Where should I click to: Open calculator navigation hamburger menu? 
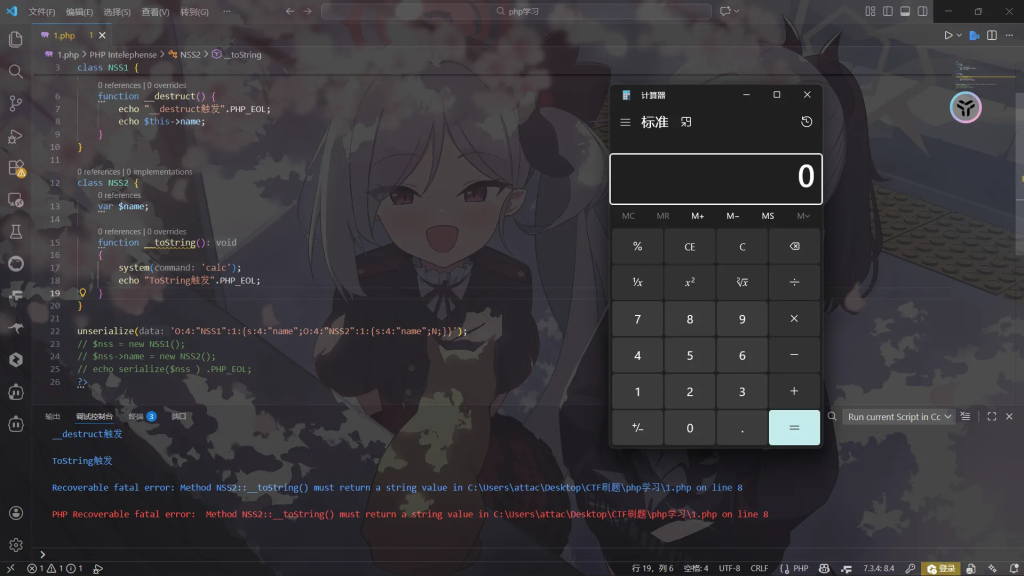click(625, 122)
